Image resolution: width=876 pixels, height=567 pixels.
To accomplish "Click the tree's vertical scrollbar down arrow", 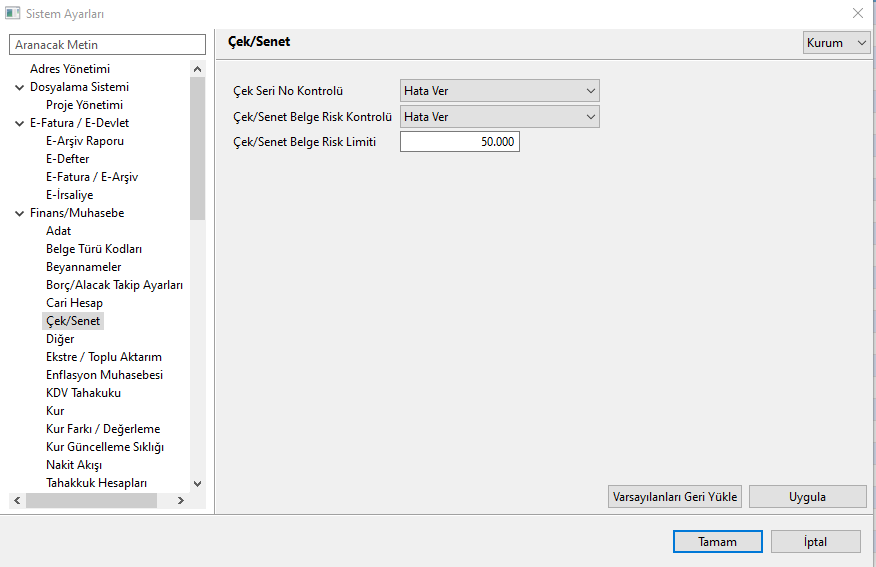I will (197, 483).
